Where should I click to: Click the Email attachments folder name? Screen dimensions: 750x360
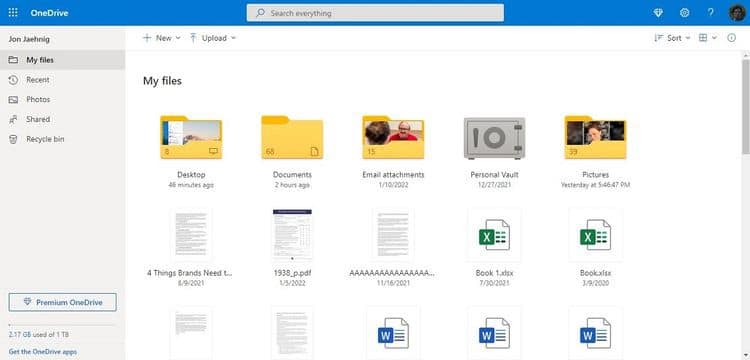[x=393, y=175]
